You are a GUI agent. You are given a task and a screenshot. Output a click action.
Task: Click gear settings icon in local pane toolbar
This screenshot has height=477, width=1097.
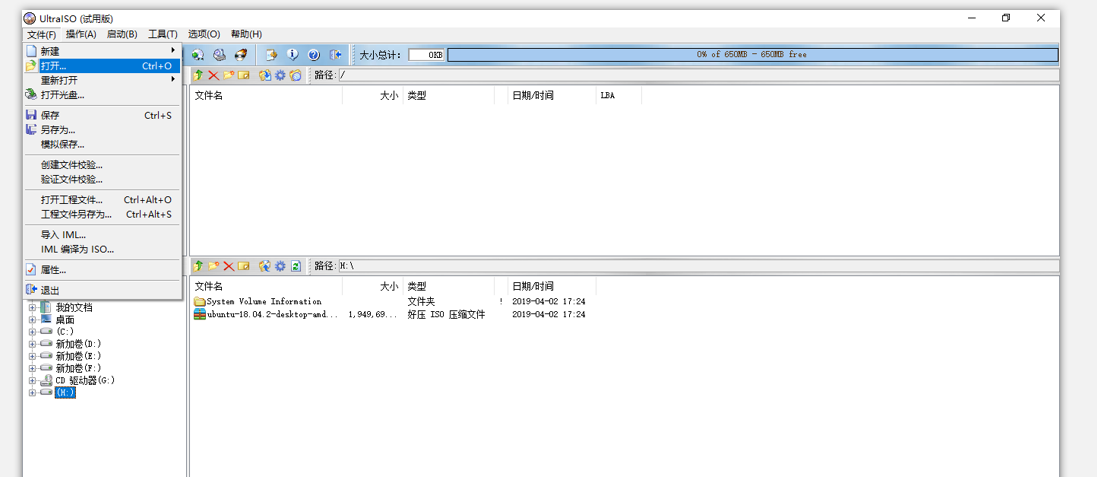pos(280,266)
